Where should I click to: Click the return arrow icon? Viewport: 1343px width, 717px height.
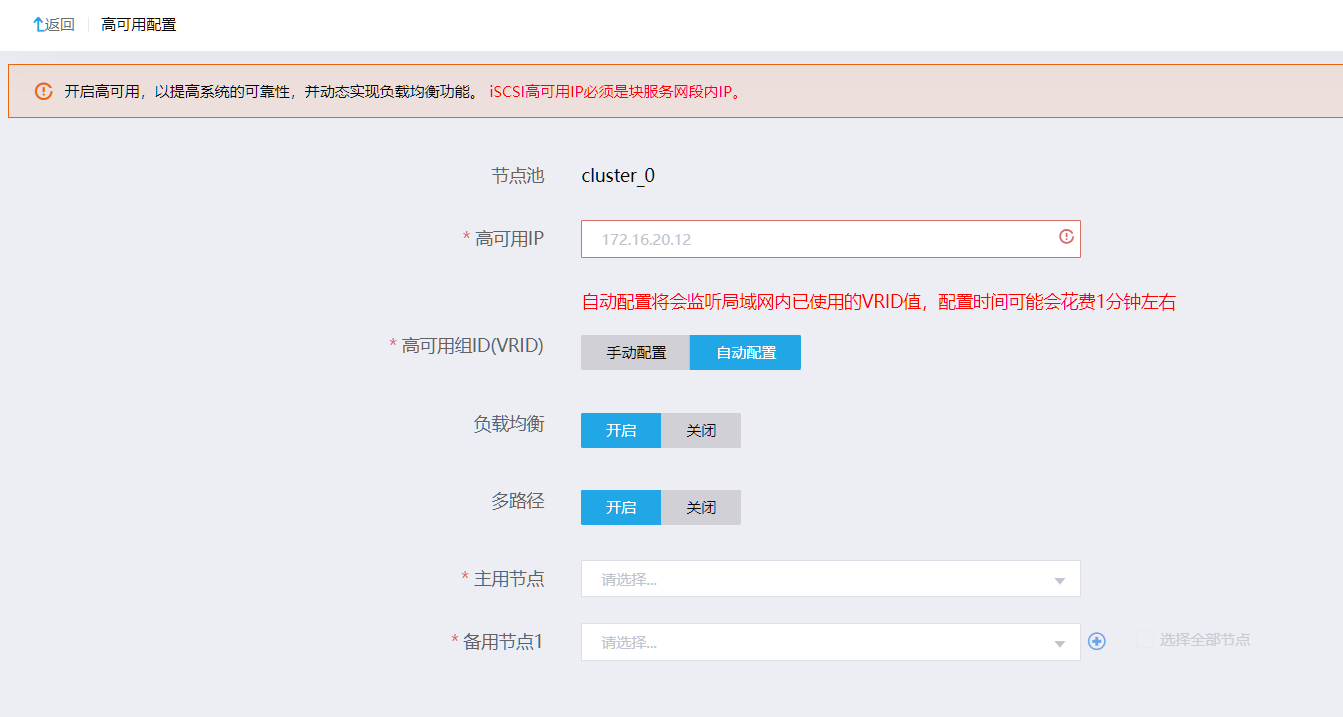tap(38, 24)
